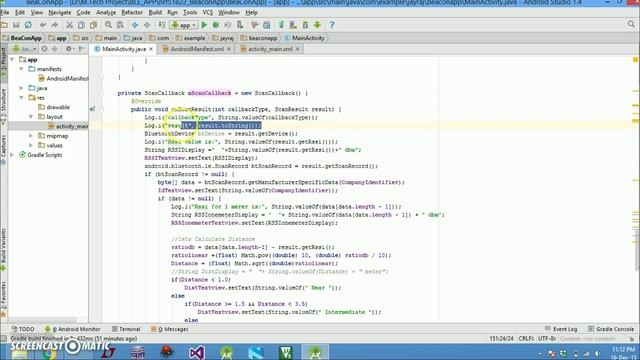This screenshot has height=360, width=640.
Task: Click the Redo arrow icon
Action: point(54,25)
